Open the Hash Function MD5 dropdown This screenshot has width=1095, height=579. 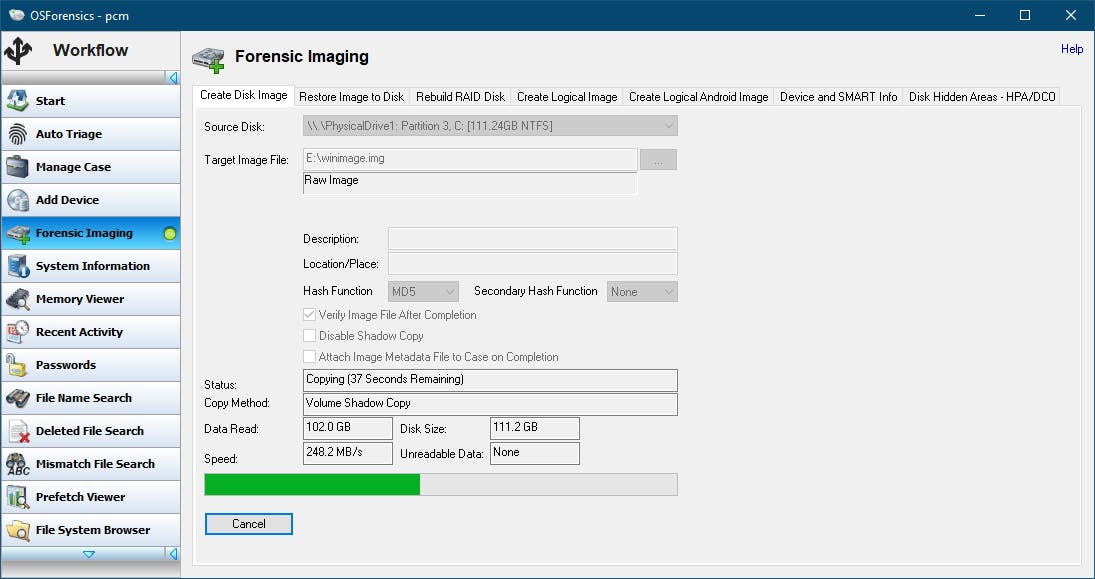click(x=423, y=292)
